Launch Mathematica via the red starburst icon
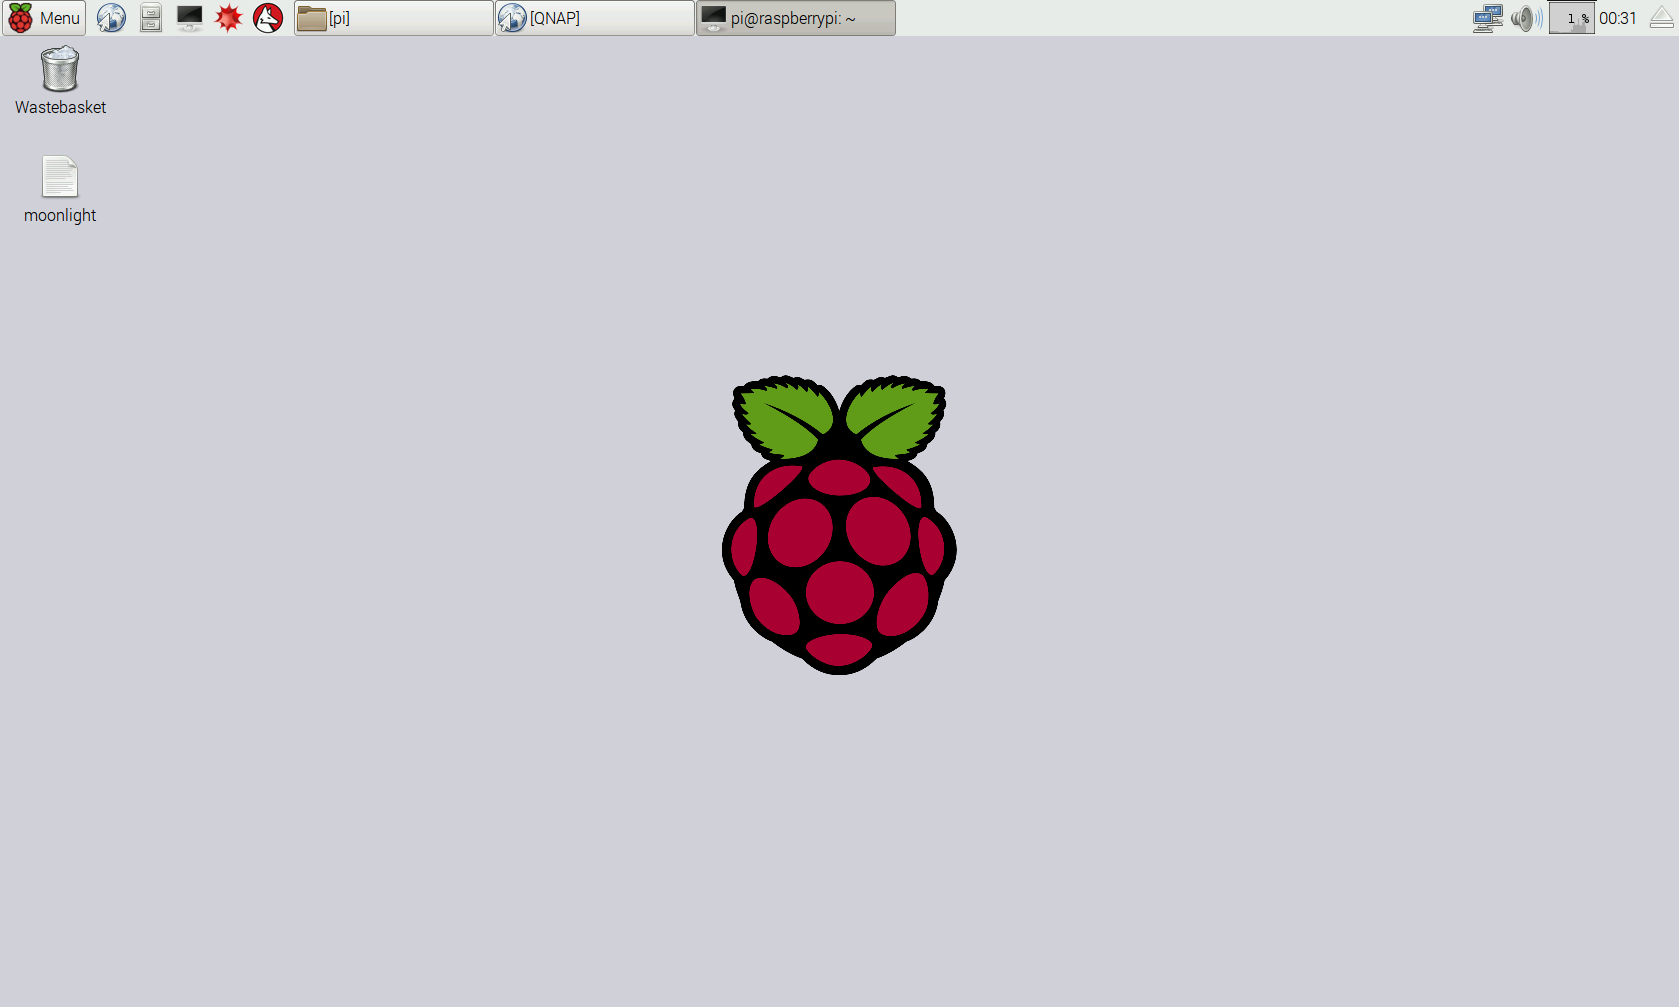The image size is (1679, 1007). [x=228, y=17]
